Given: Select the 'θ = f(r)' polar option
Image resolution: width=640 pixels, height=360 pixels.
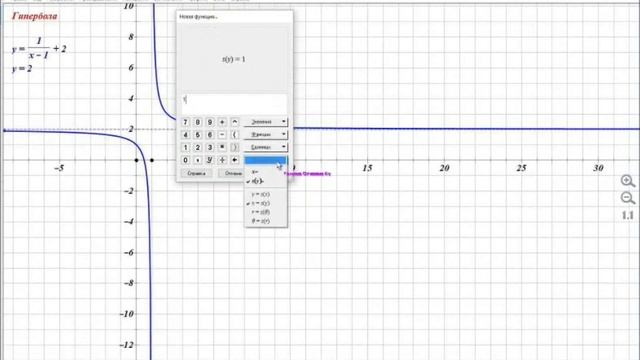Looking at the screenshot, I should (265, 221).
